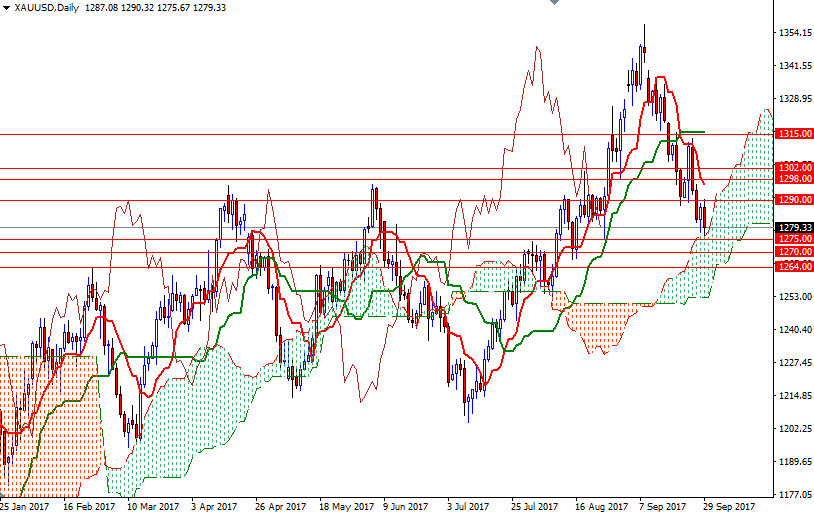Click the 1214.85 price scale value

(795, 396)
